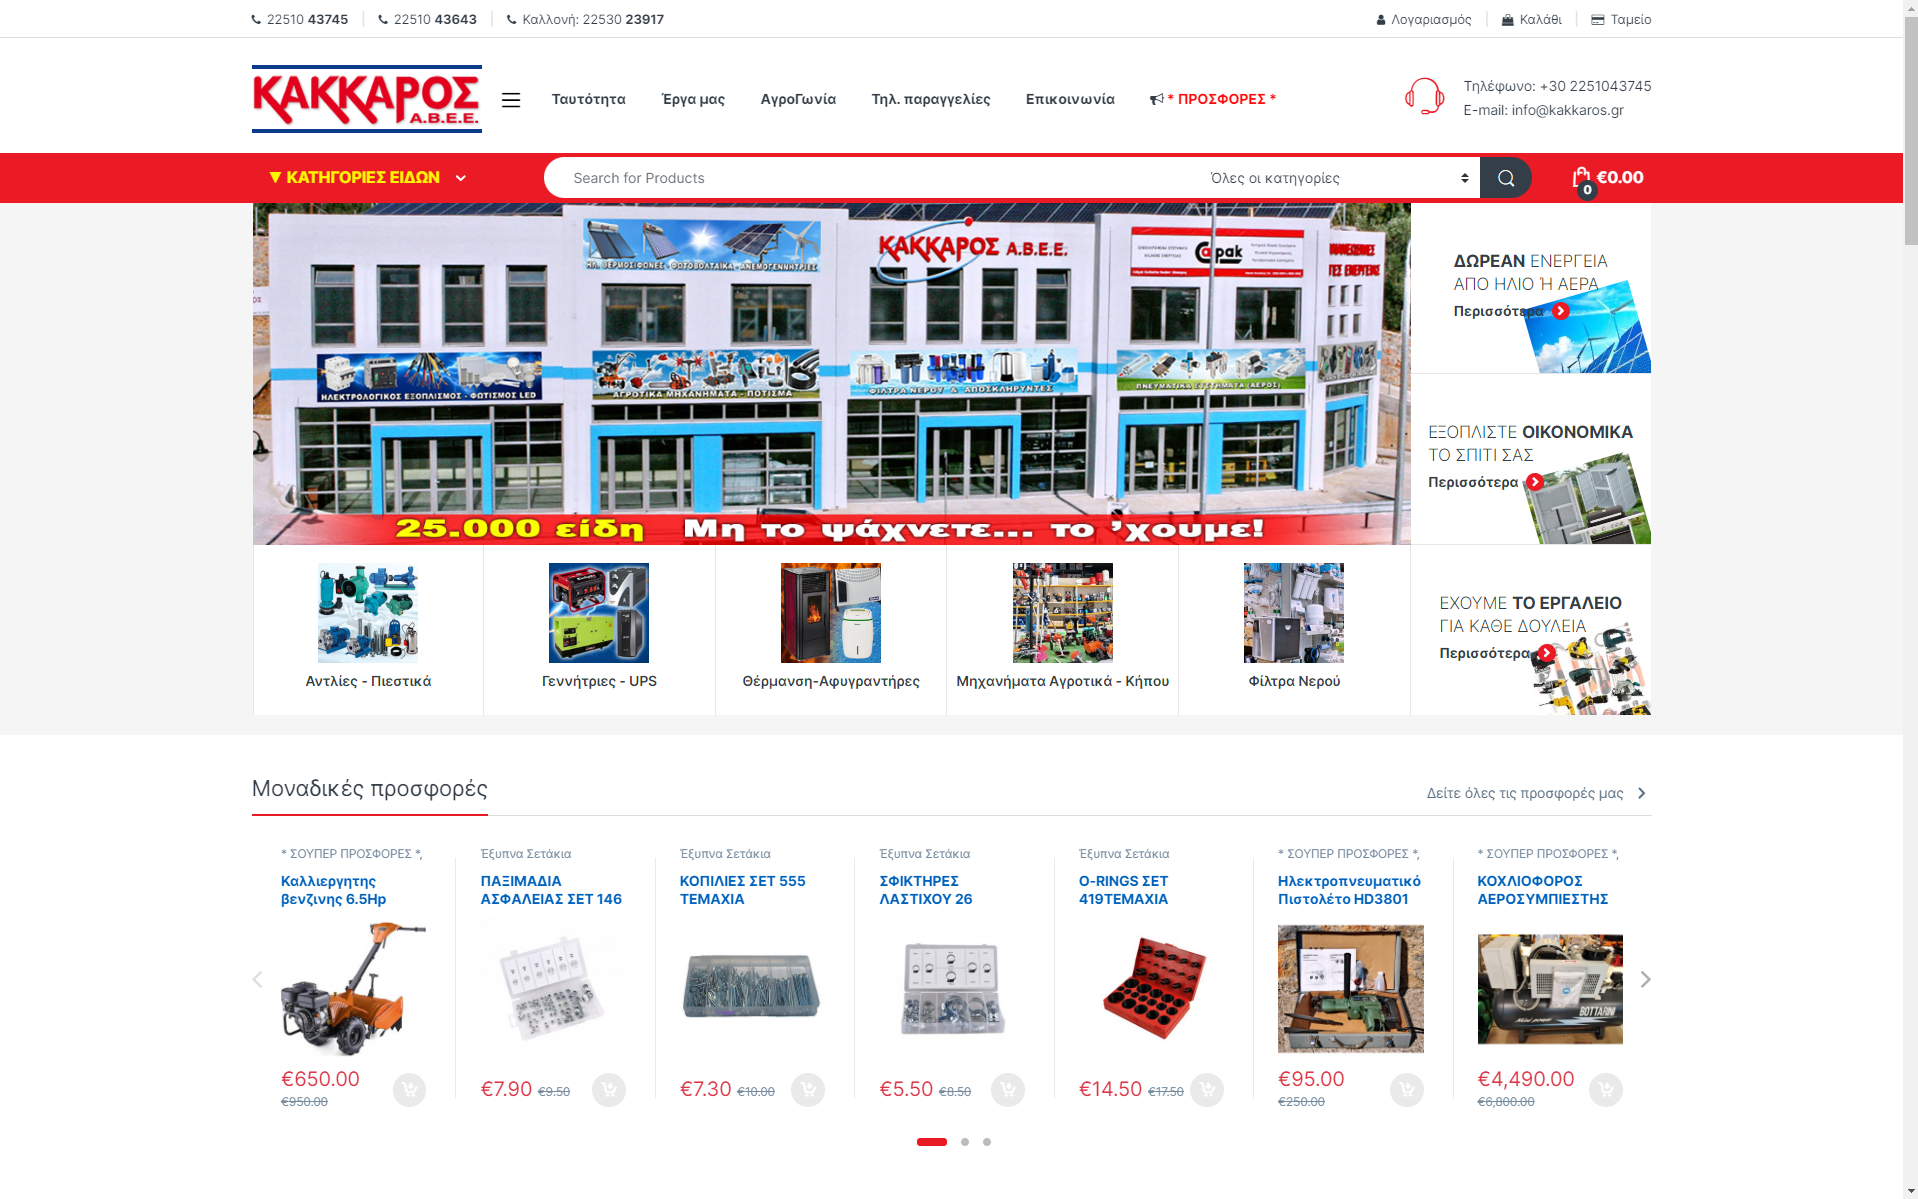Add O-RINGS ΣΕΤ 419ΤΕΜΑΧΙΑ to cart
The height and width of the screenshot is (1199, 1918).
coord(1207,1089)
